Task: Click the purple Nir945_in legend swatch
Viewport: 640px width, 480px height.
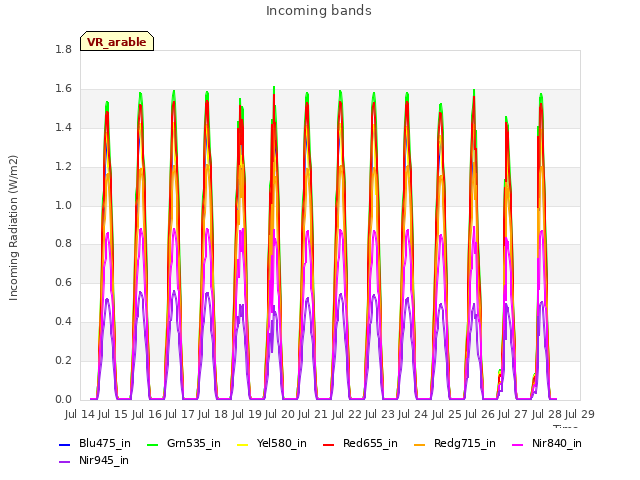Action: point(64,462)
